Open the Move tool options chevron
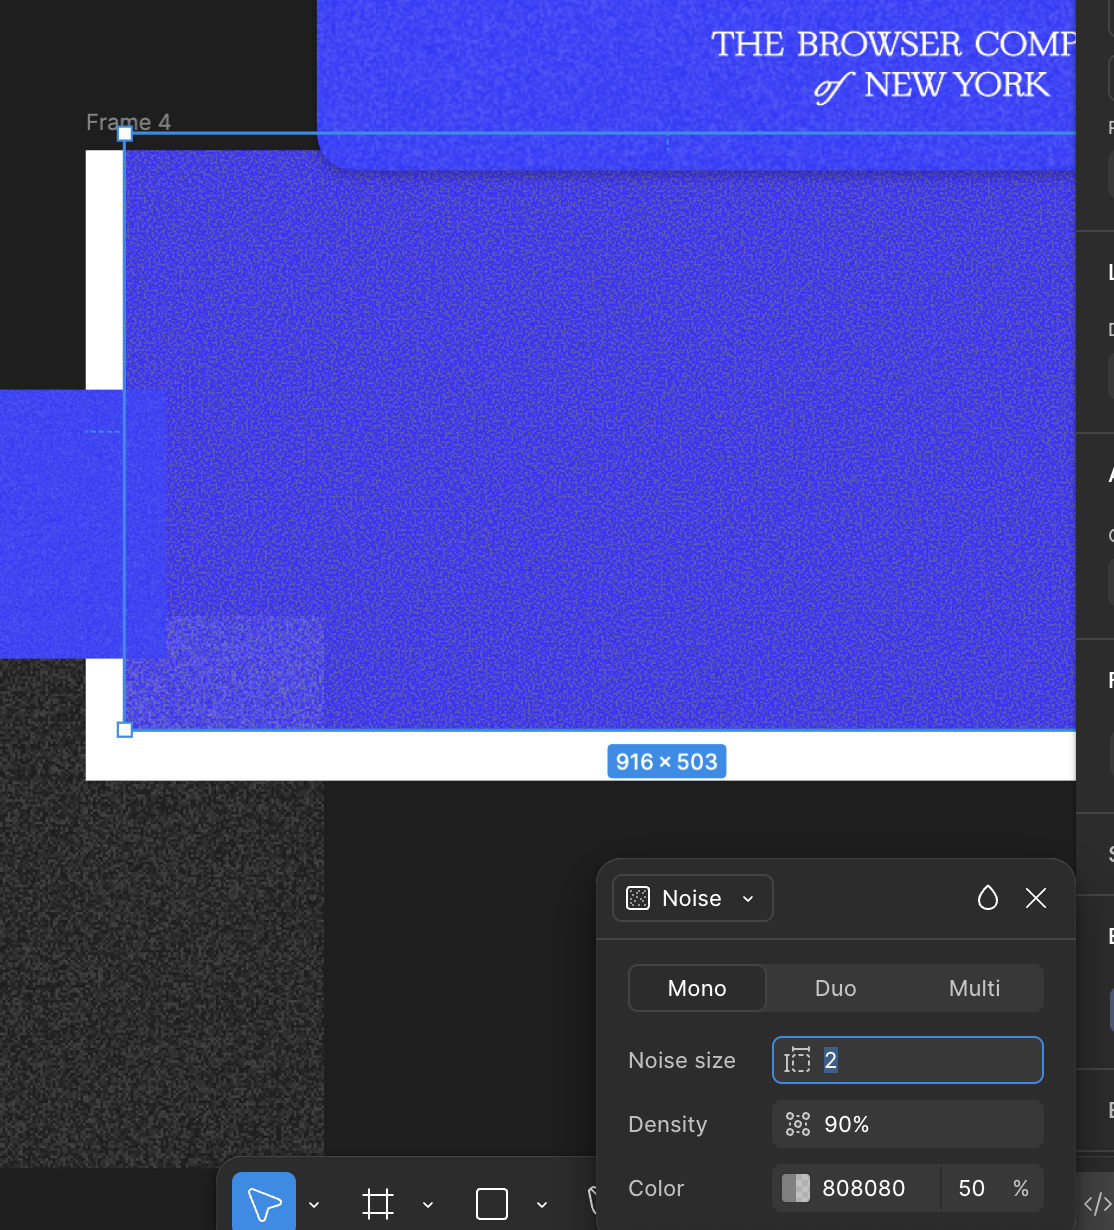The image size is (1114, 1230). (x=314, y=1204)
